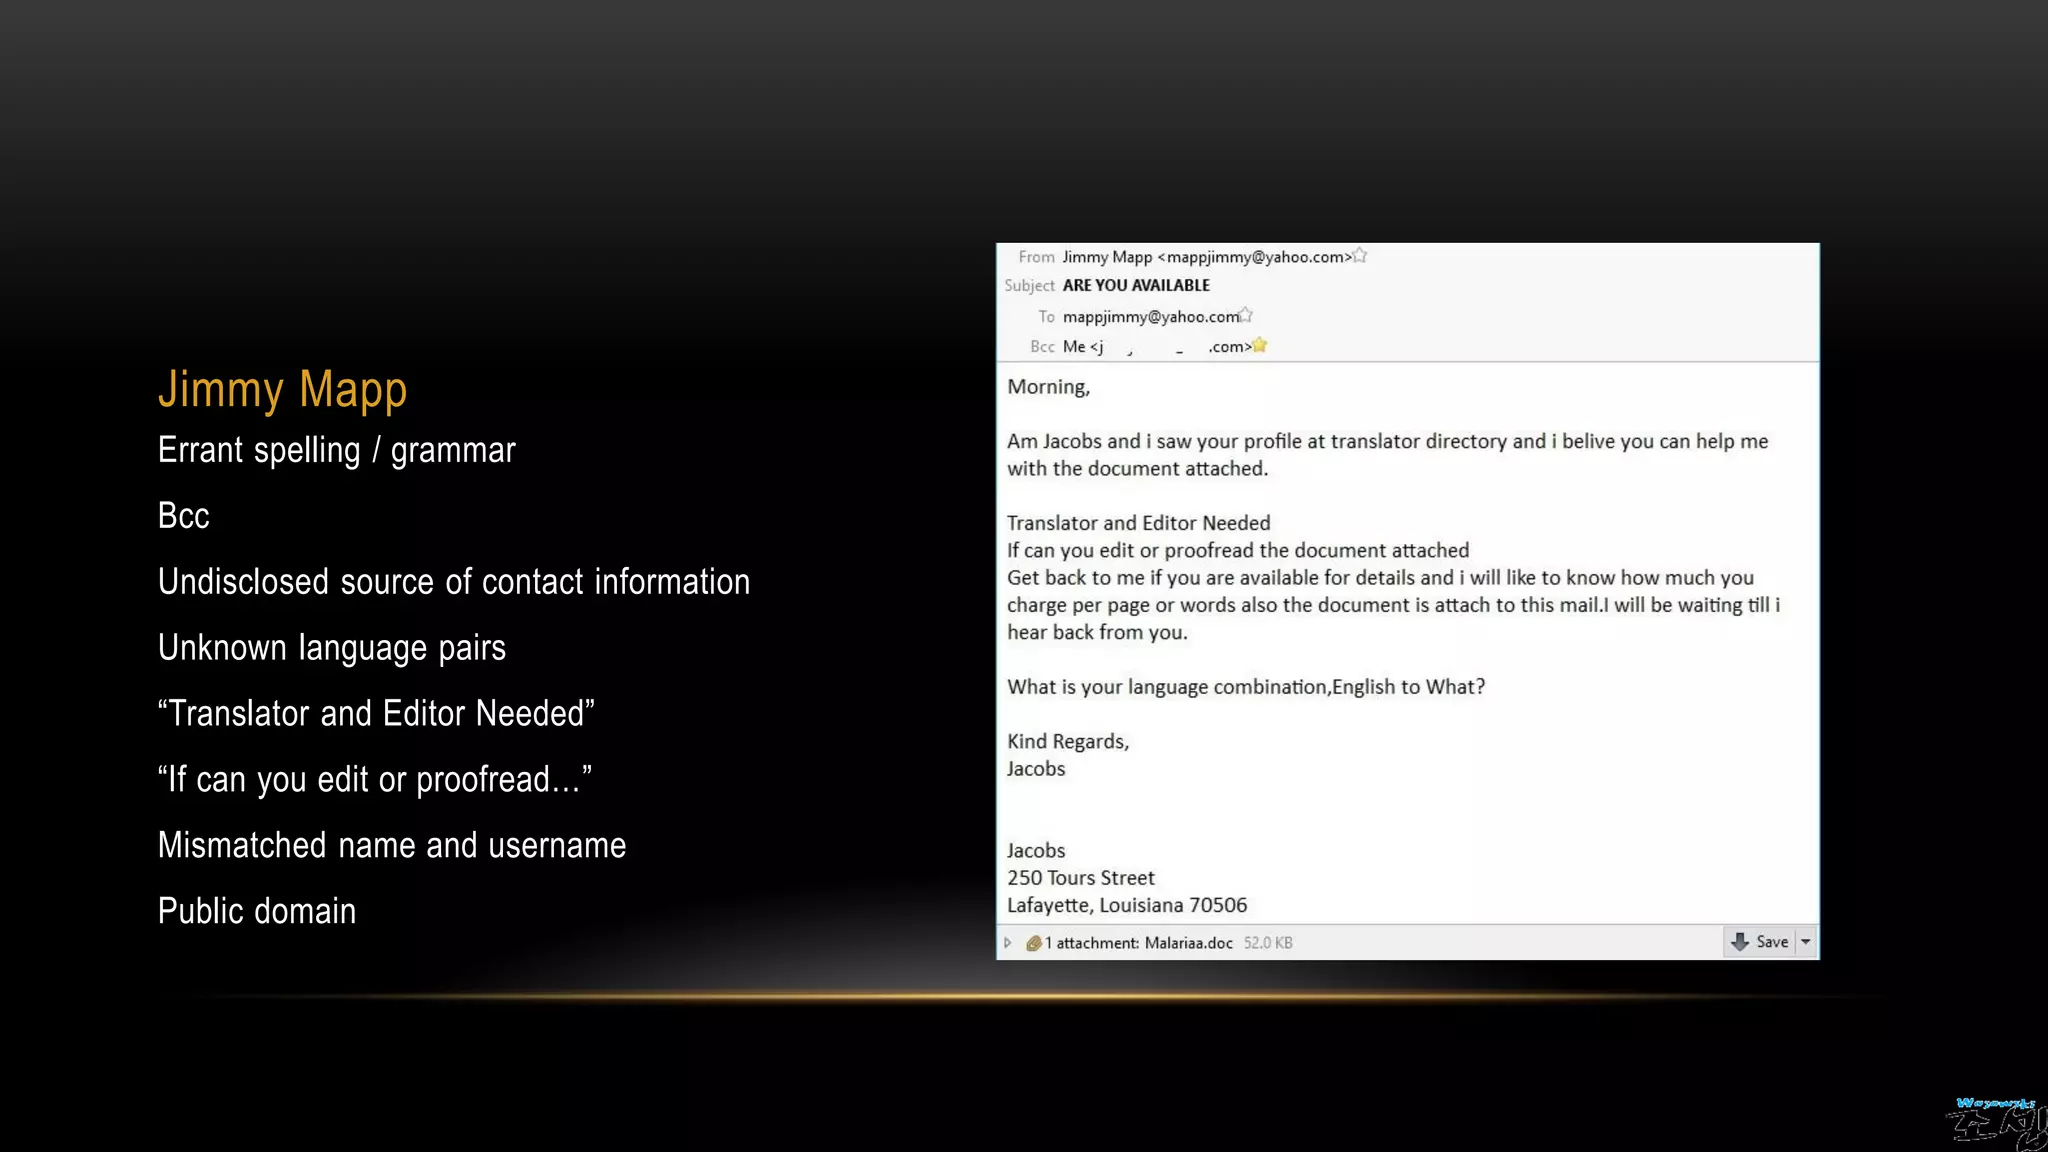This screenshot has width=2048, height=1152.
Task: Open the Save dropdown arrow
Action: (1806, 942)
